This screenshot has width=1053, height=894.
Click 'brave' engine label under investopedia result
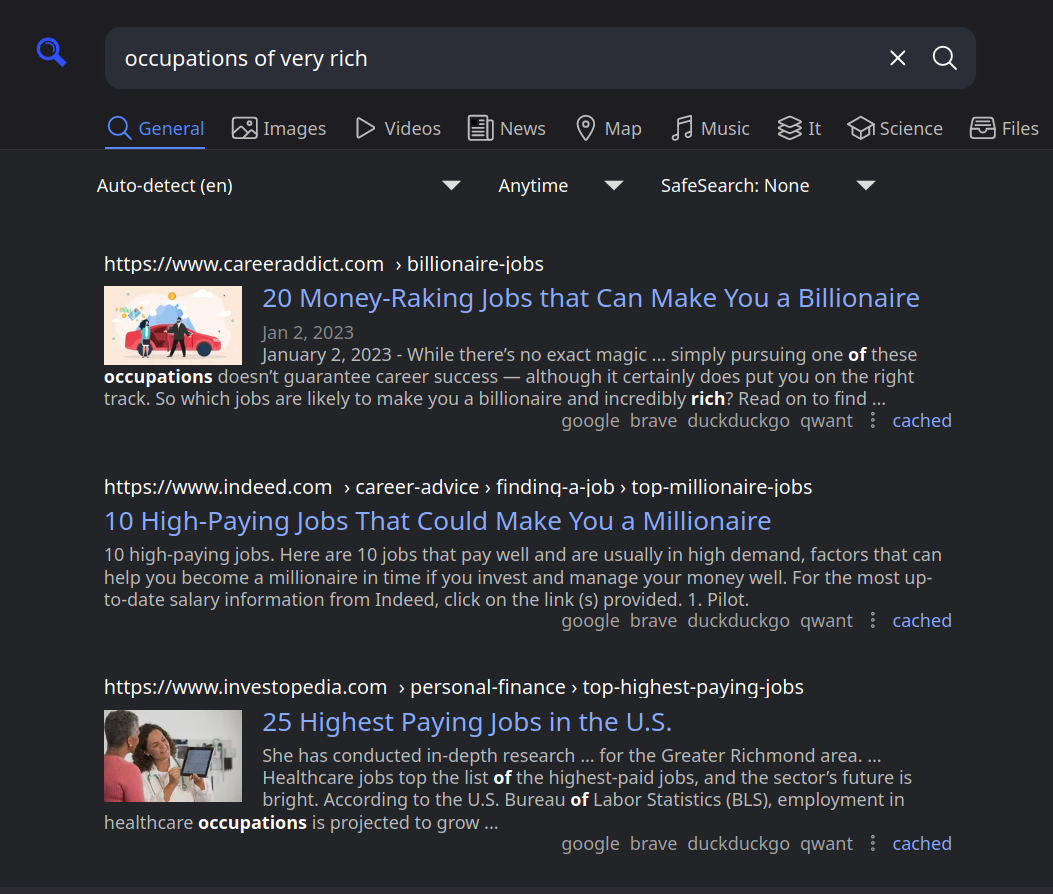[653, 844]
